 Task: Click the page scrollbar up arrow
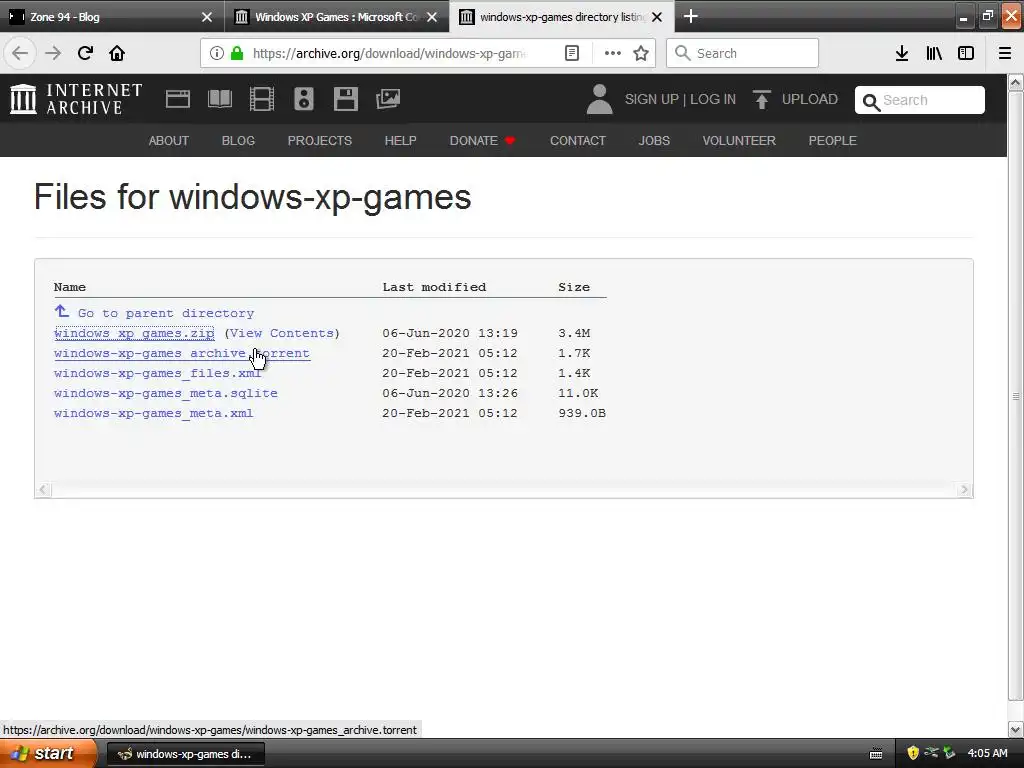pyautogui.click(x=1016, y=82)
